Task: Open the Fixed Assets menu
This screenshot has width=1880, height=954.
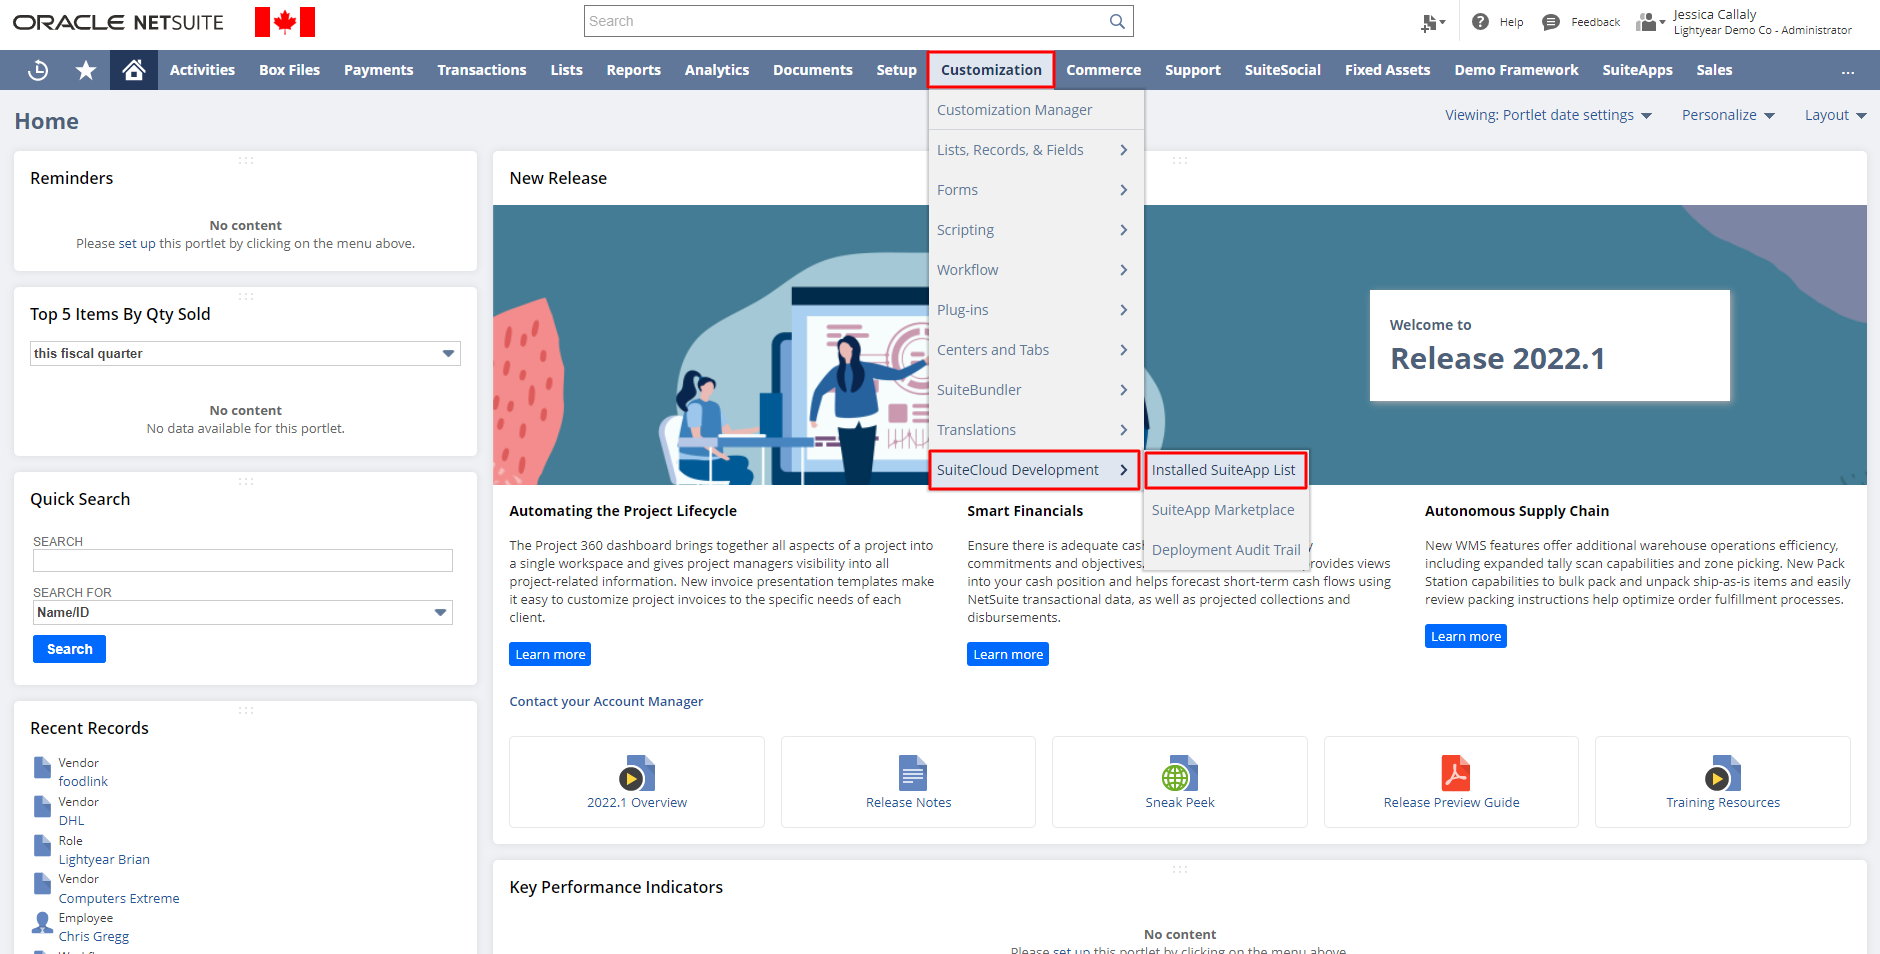Action: (1387, 70)
